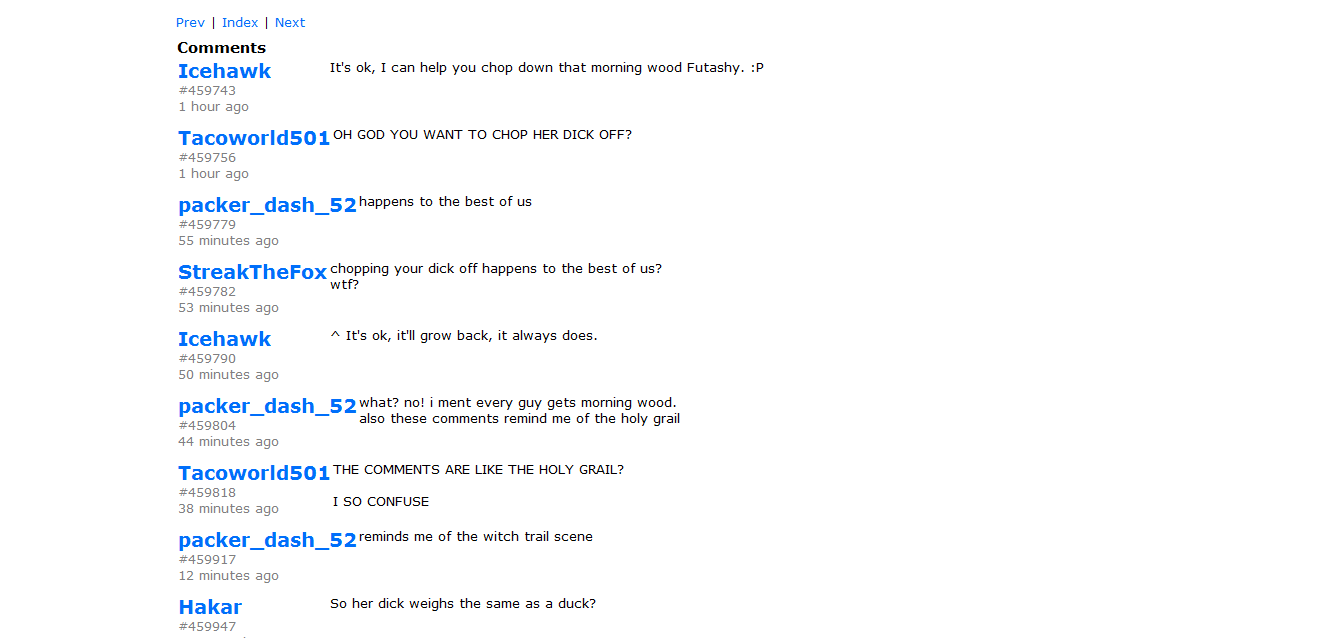Visit StreakTheFox's user profile link
Screen dimensions: 1341x638
click(252, 272)
